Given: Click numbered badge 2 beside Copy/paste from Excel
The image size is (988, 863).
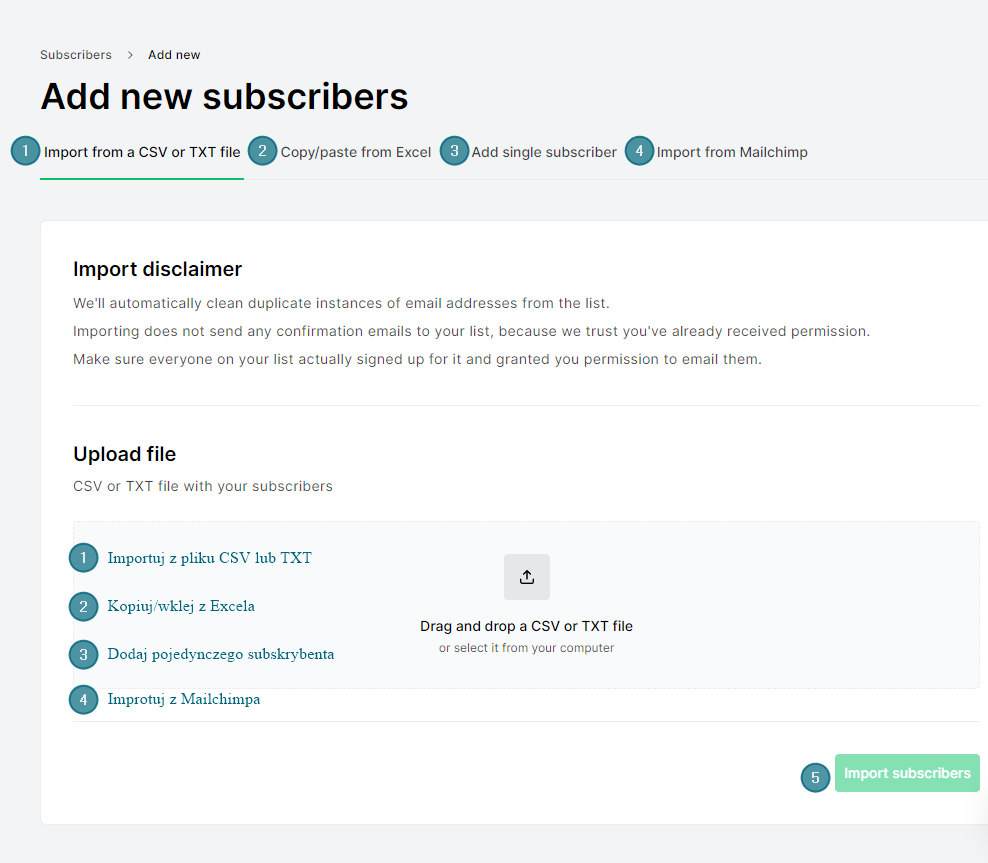Looking at the screenshot, I should (x=263, y=151).
